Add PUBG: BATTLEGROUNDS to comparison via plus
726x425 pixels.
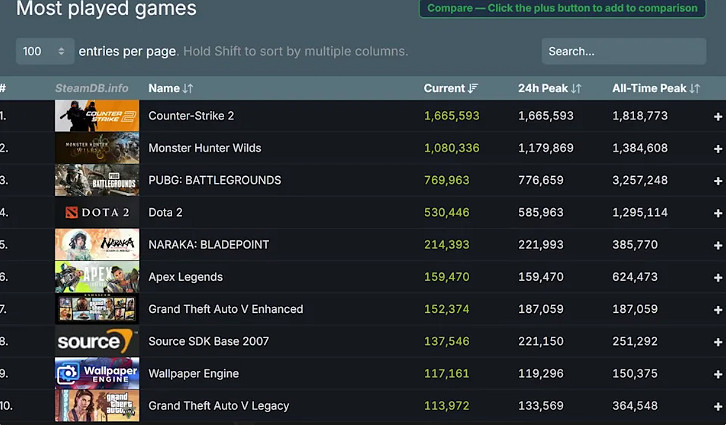(718, 181)
